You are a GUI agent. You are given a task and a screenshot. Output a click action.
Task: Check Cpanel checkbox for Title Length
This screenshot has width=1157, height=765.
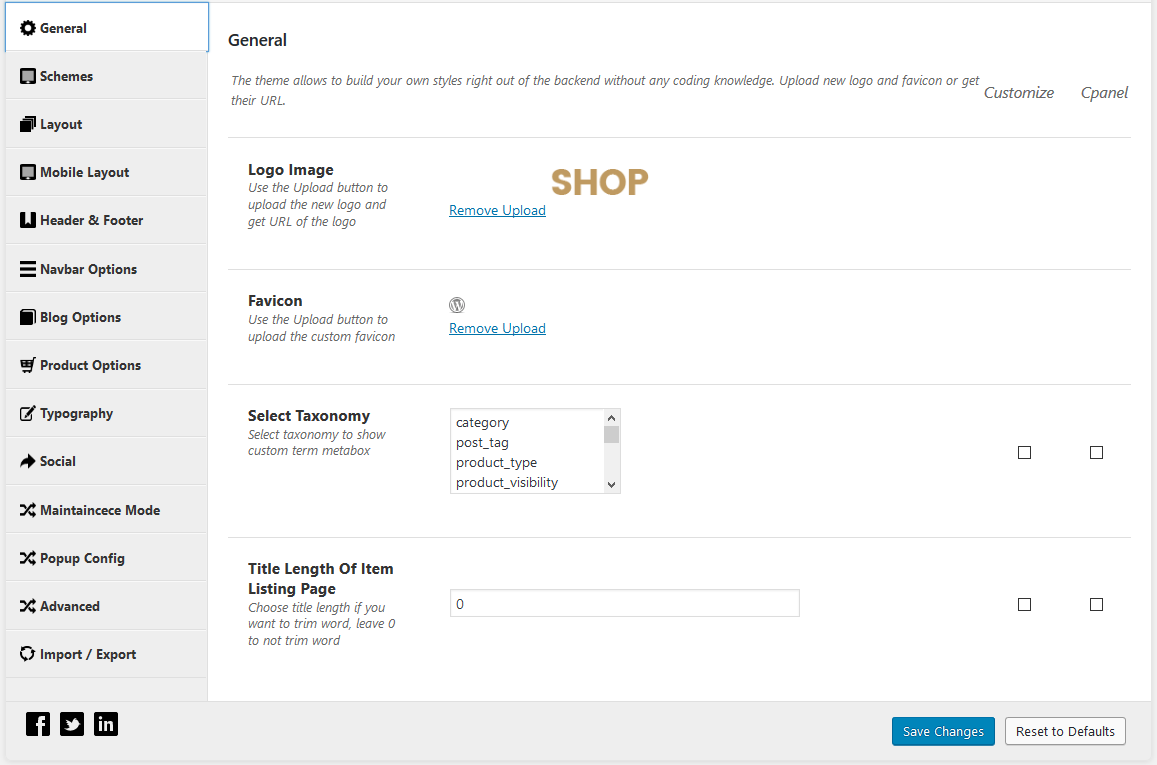tap(1096, 604)
